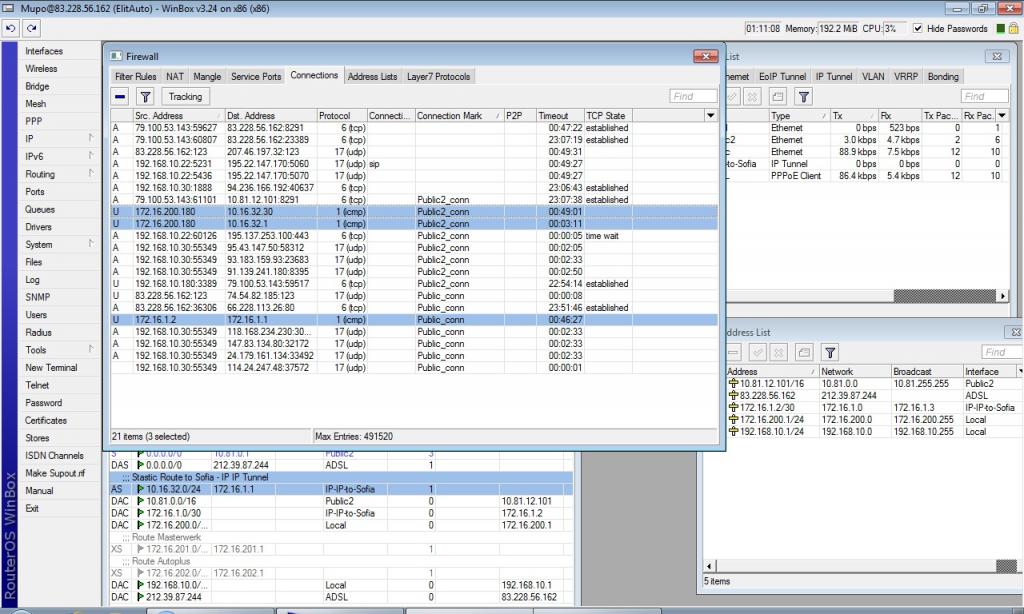Open the column dropdown in the Connections table
1024x614 pixels.
(710, 116)
